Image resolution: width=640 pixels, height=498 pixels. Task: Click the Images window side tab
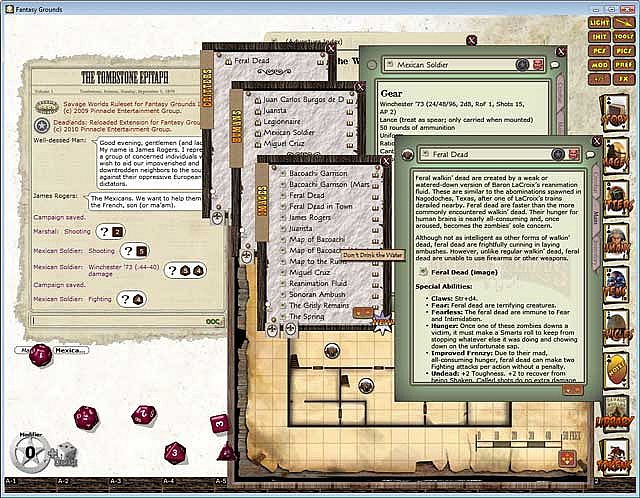coord(262,201)
